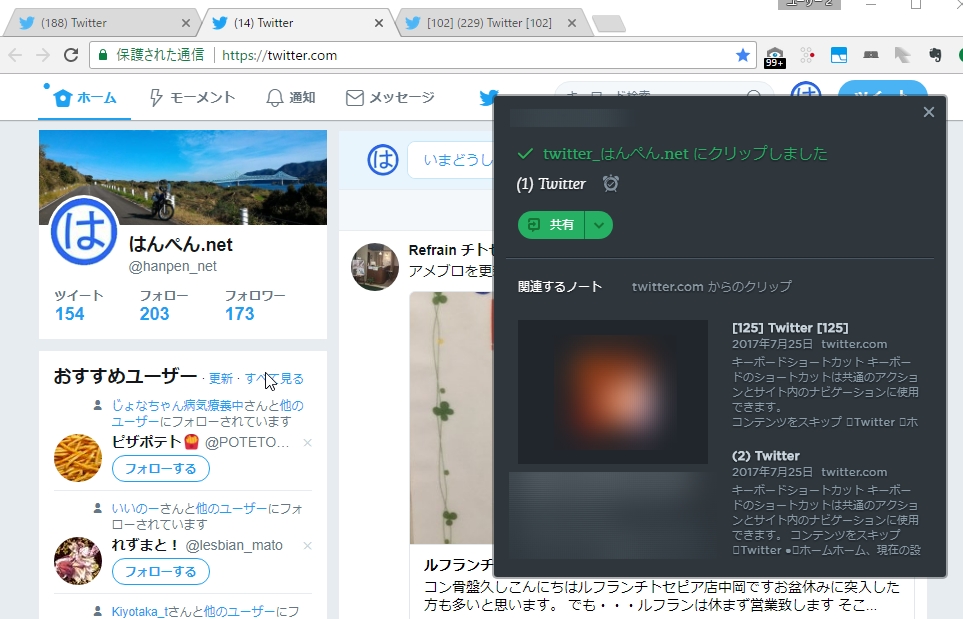Open the Refrain tweet author avatar

click(x=375, y=267)
